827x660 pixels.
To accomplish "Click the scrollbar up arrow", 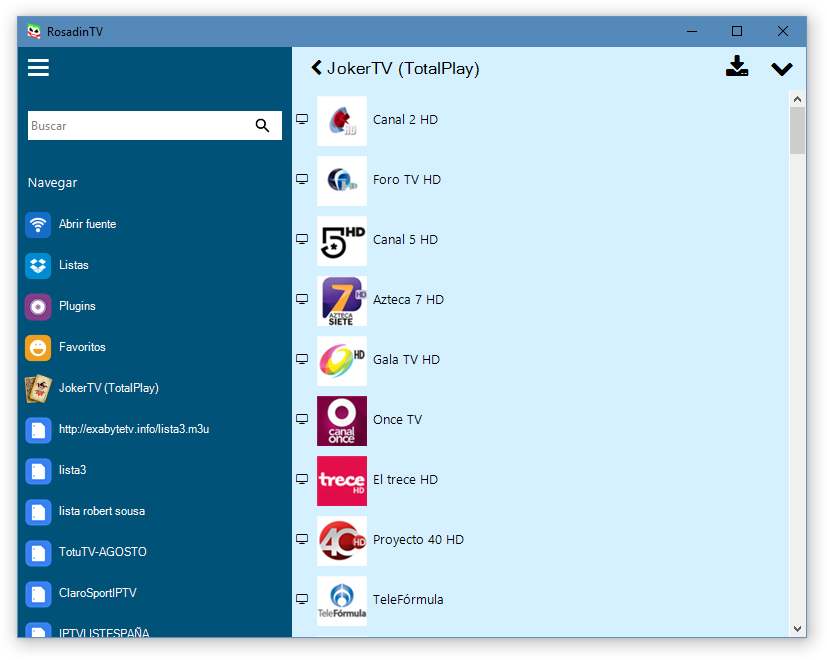I will point(797,99).
